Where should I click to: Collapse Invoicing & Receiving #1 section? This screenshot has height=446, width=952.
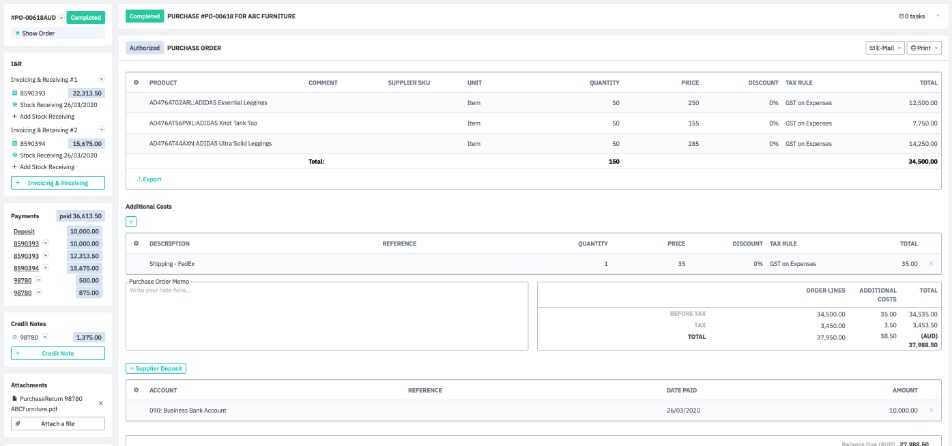coord(101,79)
